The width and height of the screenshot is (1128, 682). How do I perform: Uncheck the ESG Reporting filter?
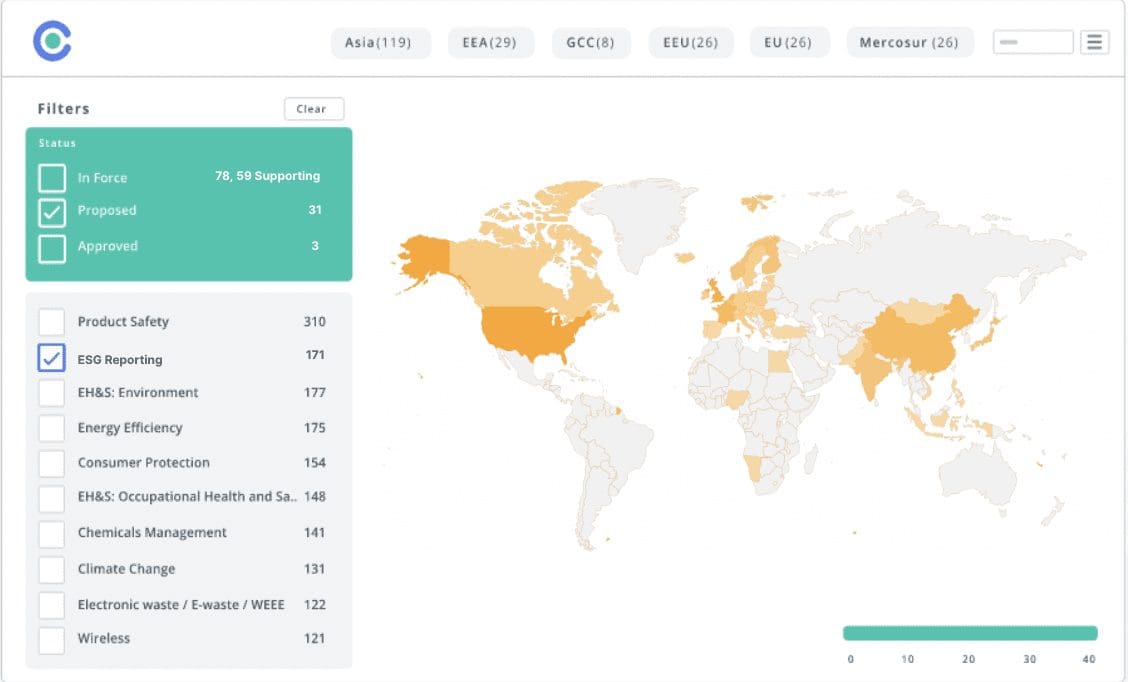pyautogui.click(x=52, y=358)
